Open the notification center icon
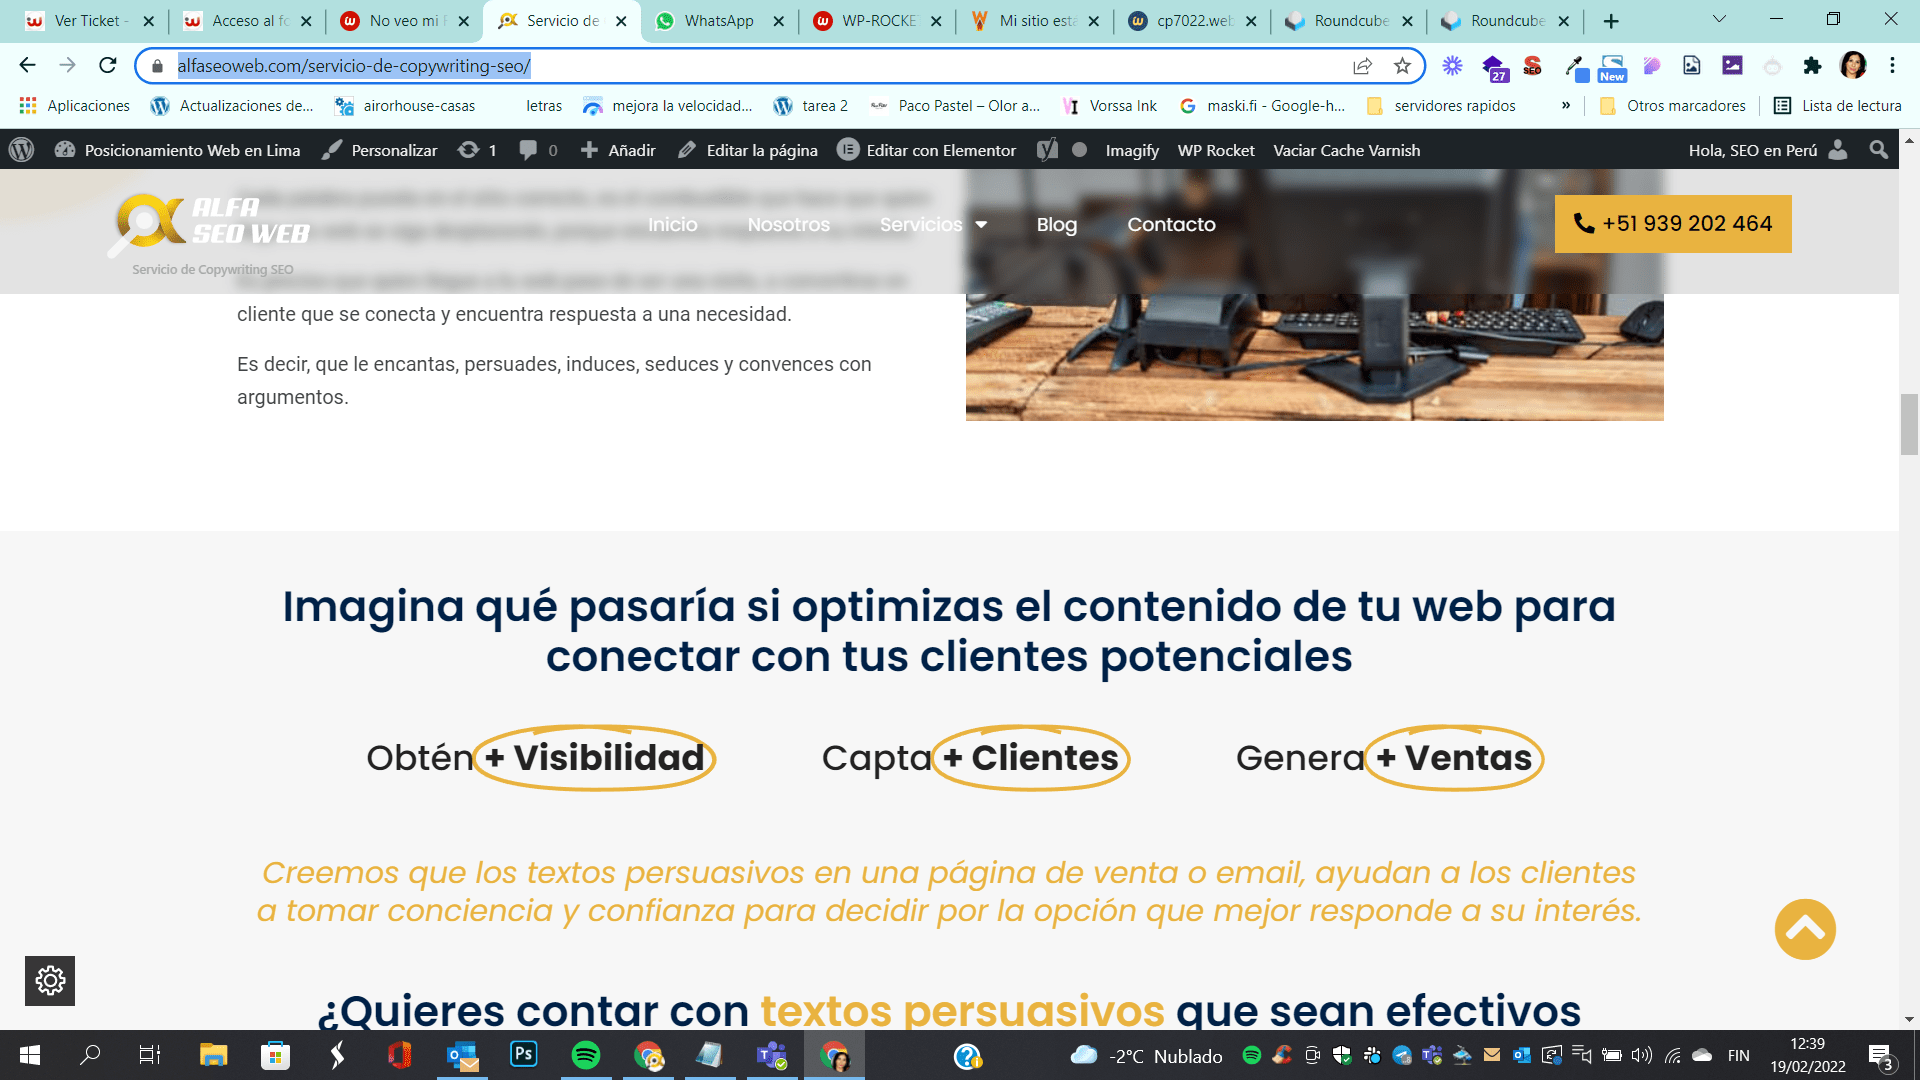 coord(1880,1056)
